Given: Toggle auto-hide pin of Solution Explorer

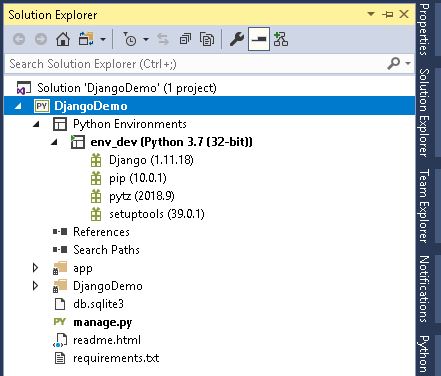Looking at the screenshot, I should 388,14.
